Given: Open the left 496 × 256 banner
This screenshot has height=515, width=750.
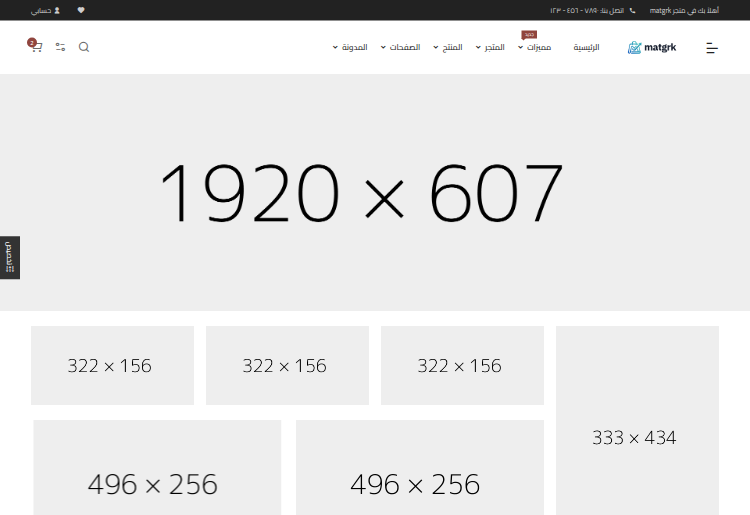Looking at the screenshot, I should (157, 468).
